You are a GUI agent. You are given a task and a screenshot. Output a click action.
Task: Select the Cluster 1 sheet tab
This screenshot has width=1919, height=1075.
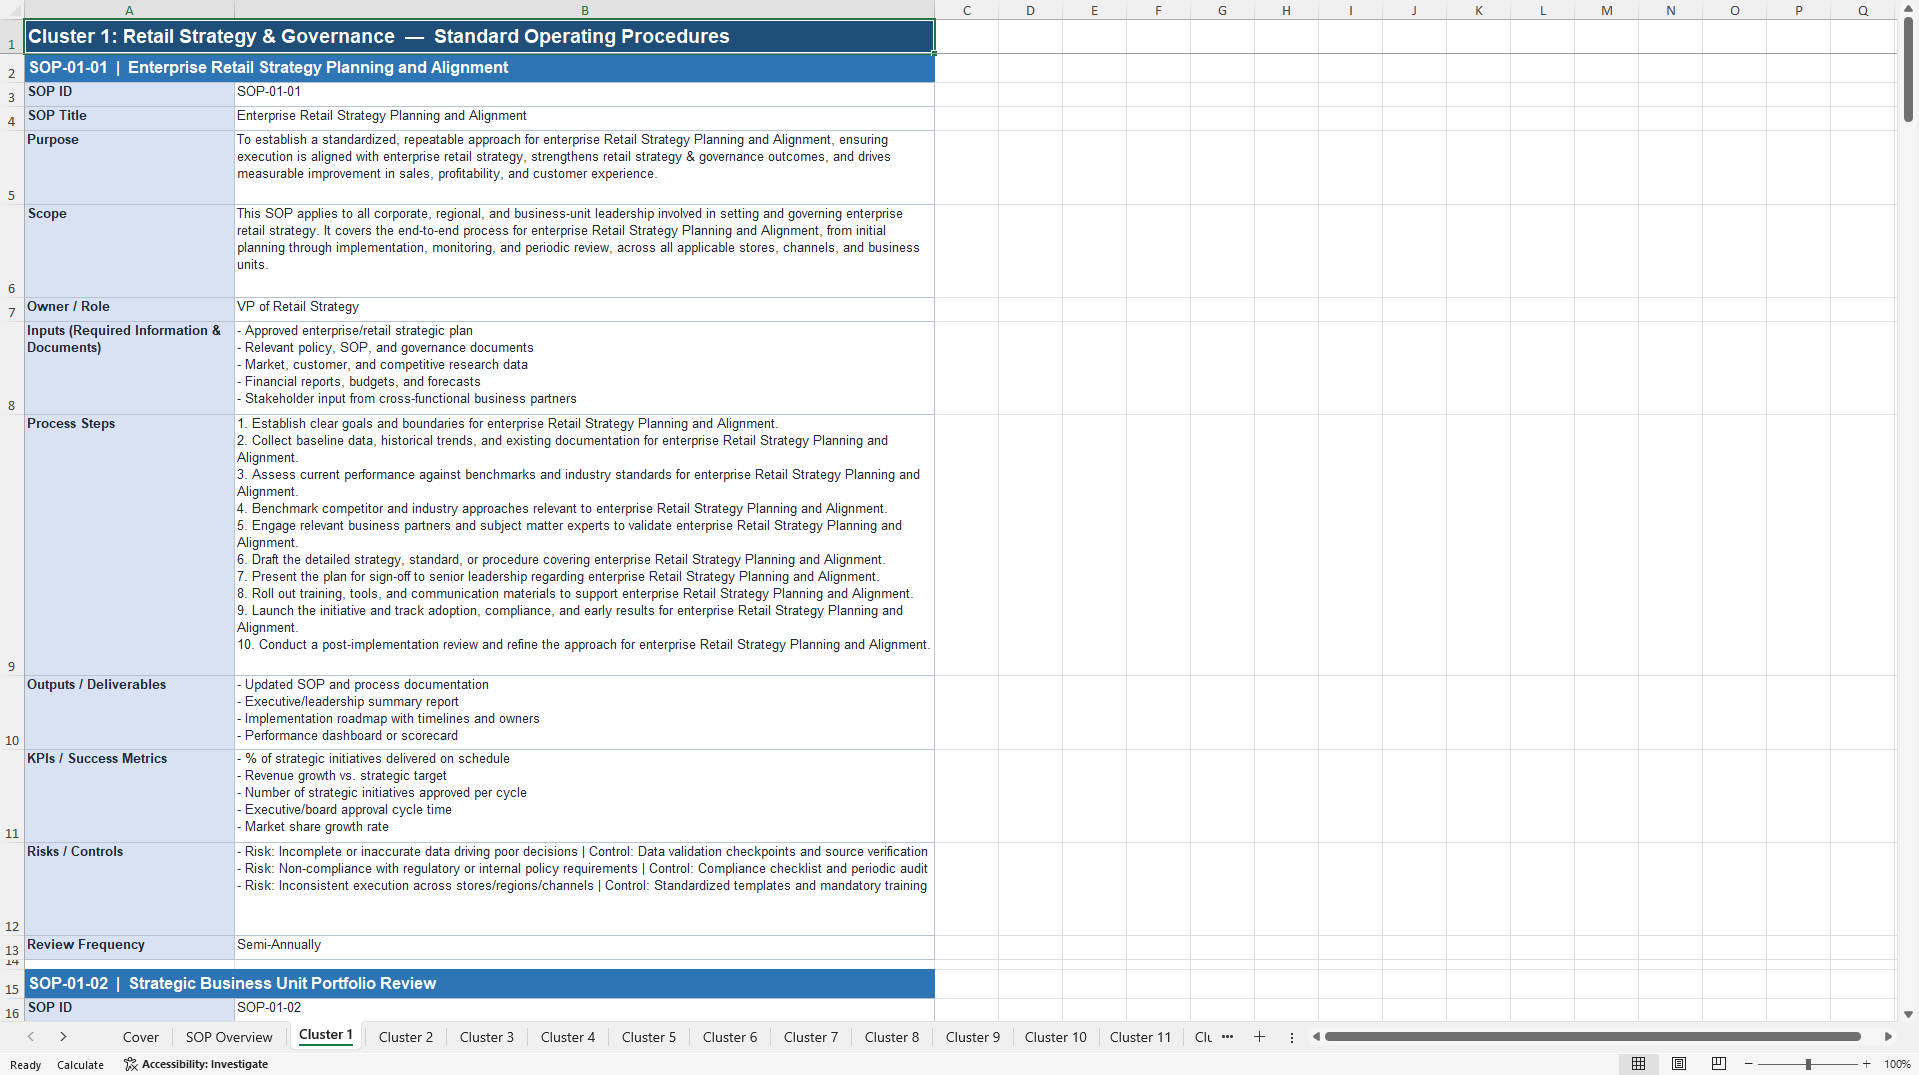click(x=326, y=1035)
